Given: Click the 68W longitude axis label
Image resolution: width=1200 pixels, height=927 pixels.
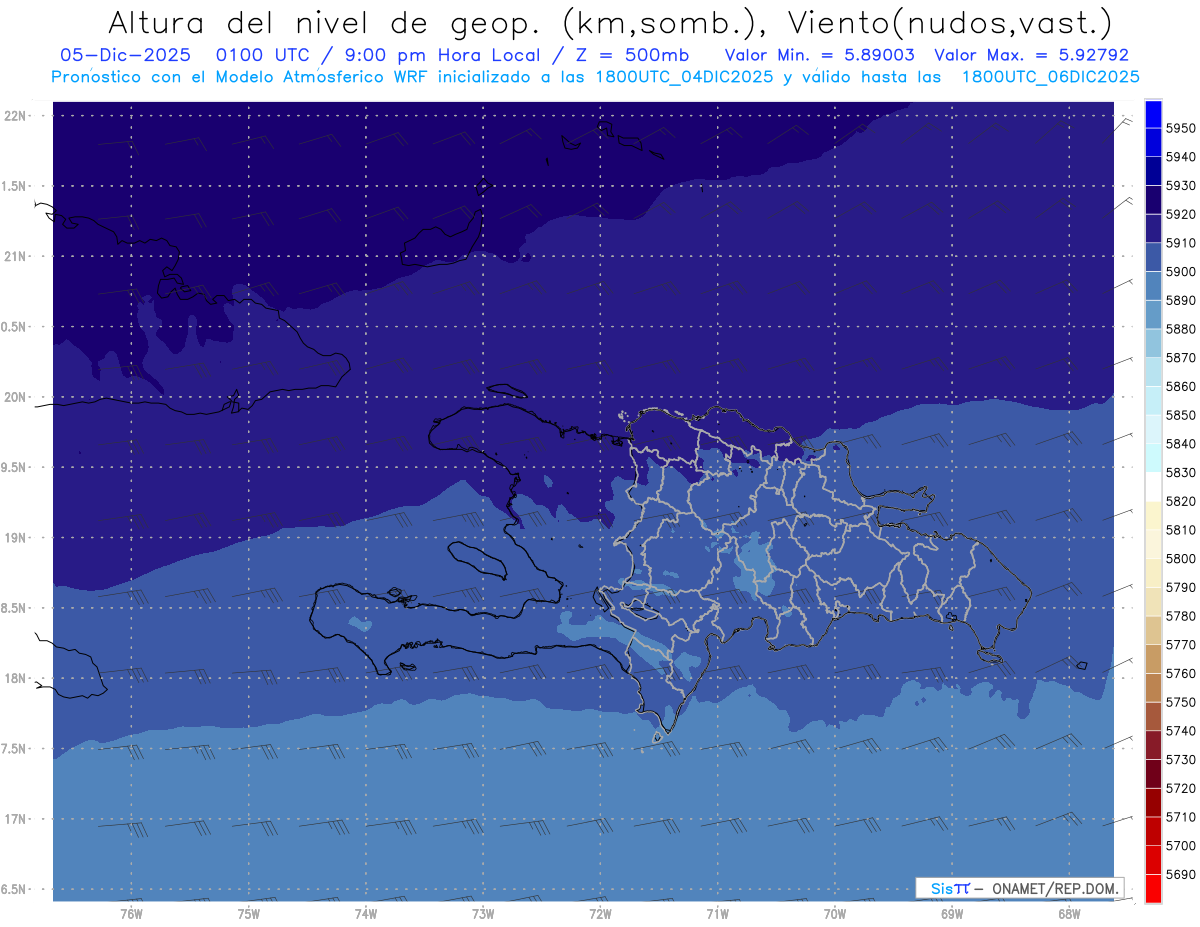Looking at the screenshot, I should click(x=1069, y=913).
